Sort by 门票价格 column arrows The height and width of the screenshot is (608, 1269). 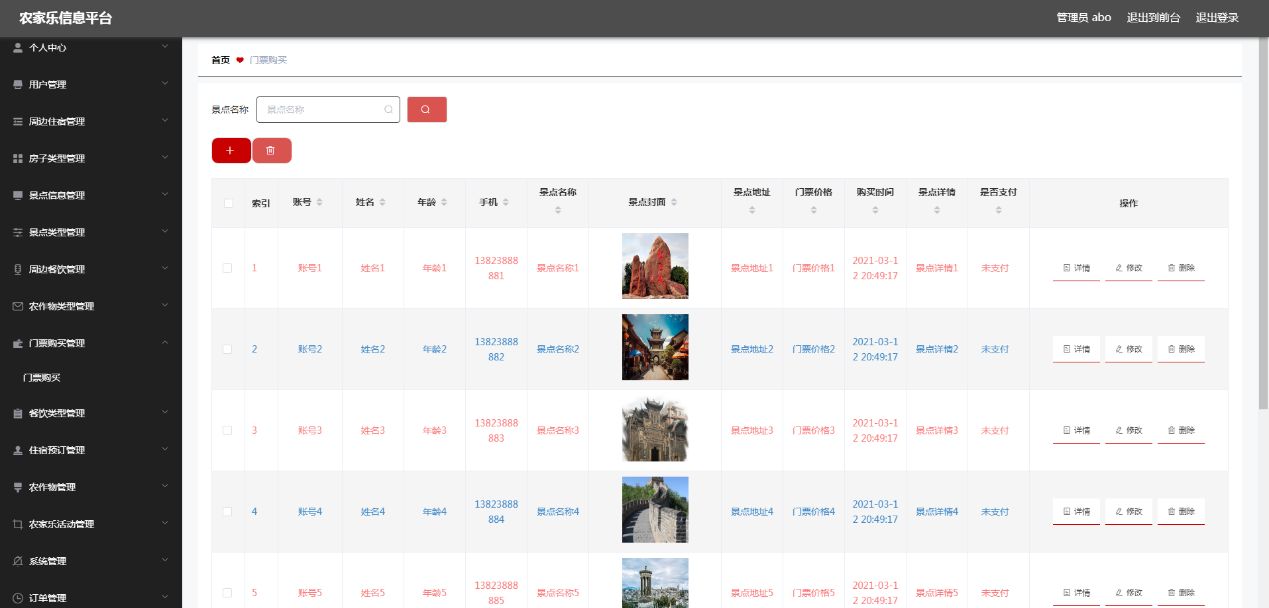(x=814, y=210)
